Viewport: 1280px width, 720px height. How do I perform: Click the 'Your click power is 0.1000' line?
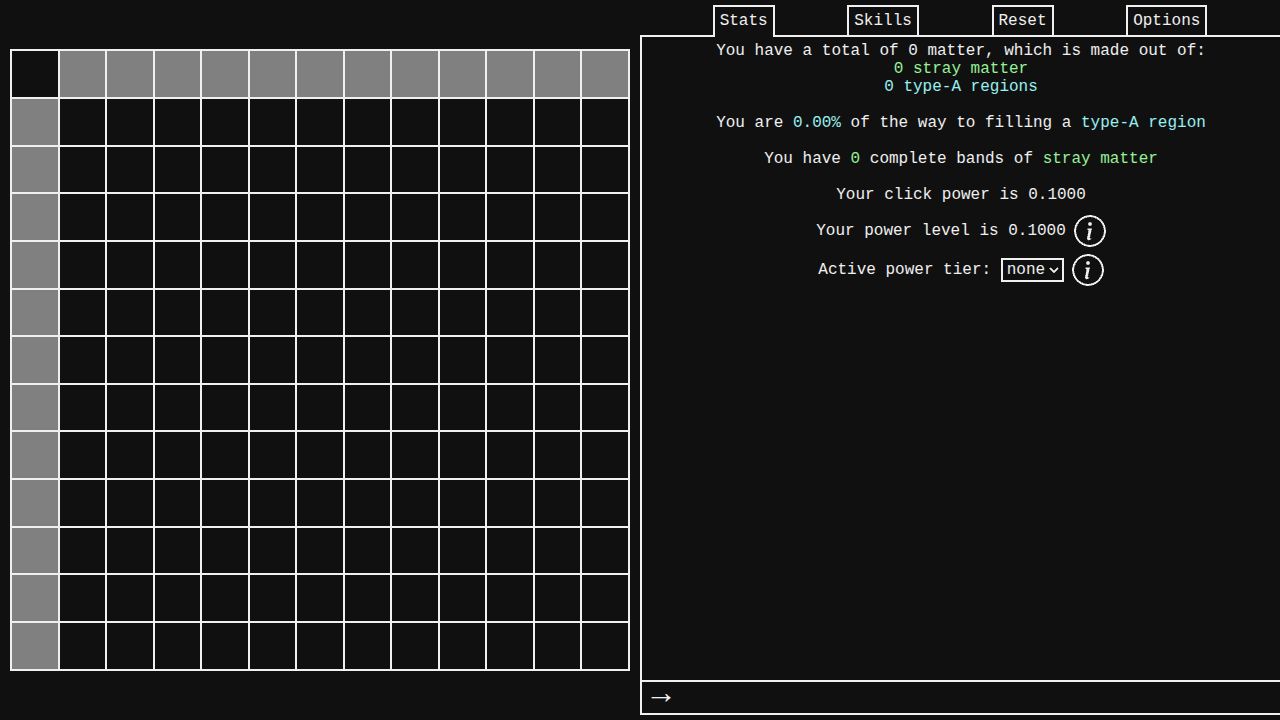tap(961, 194)
